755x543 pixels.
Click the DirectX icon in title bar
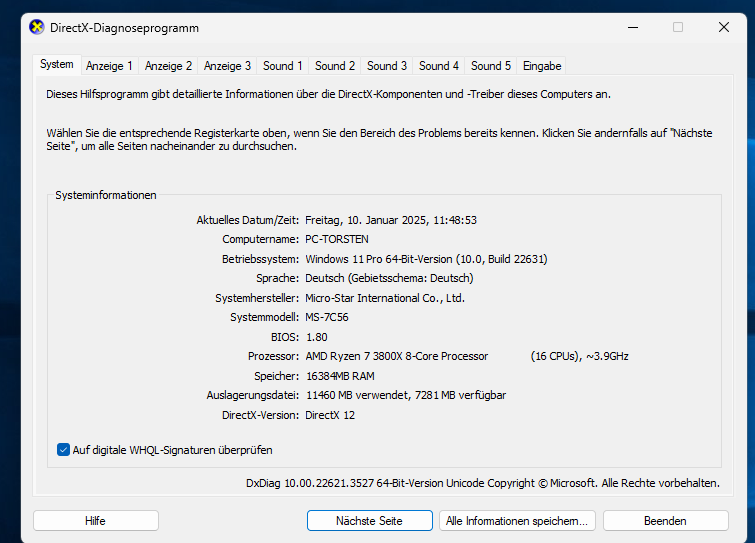37,27
